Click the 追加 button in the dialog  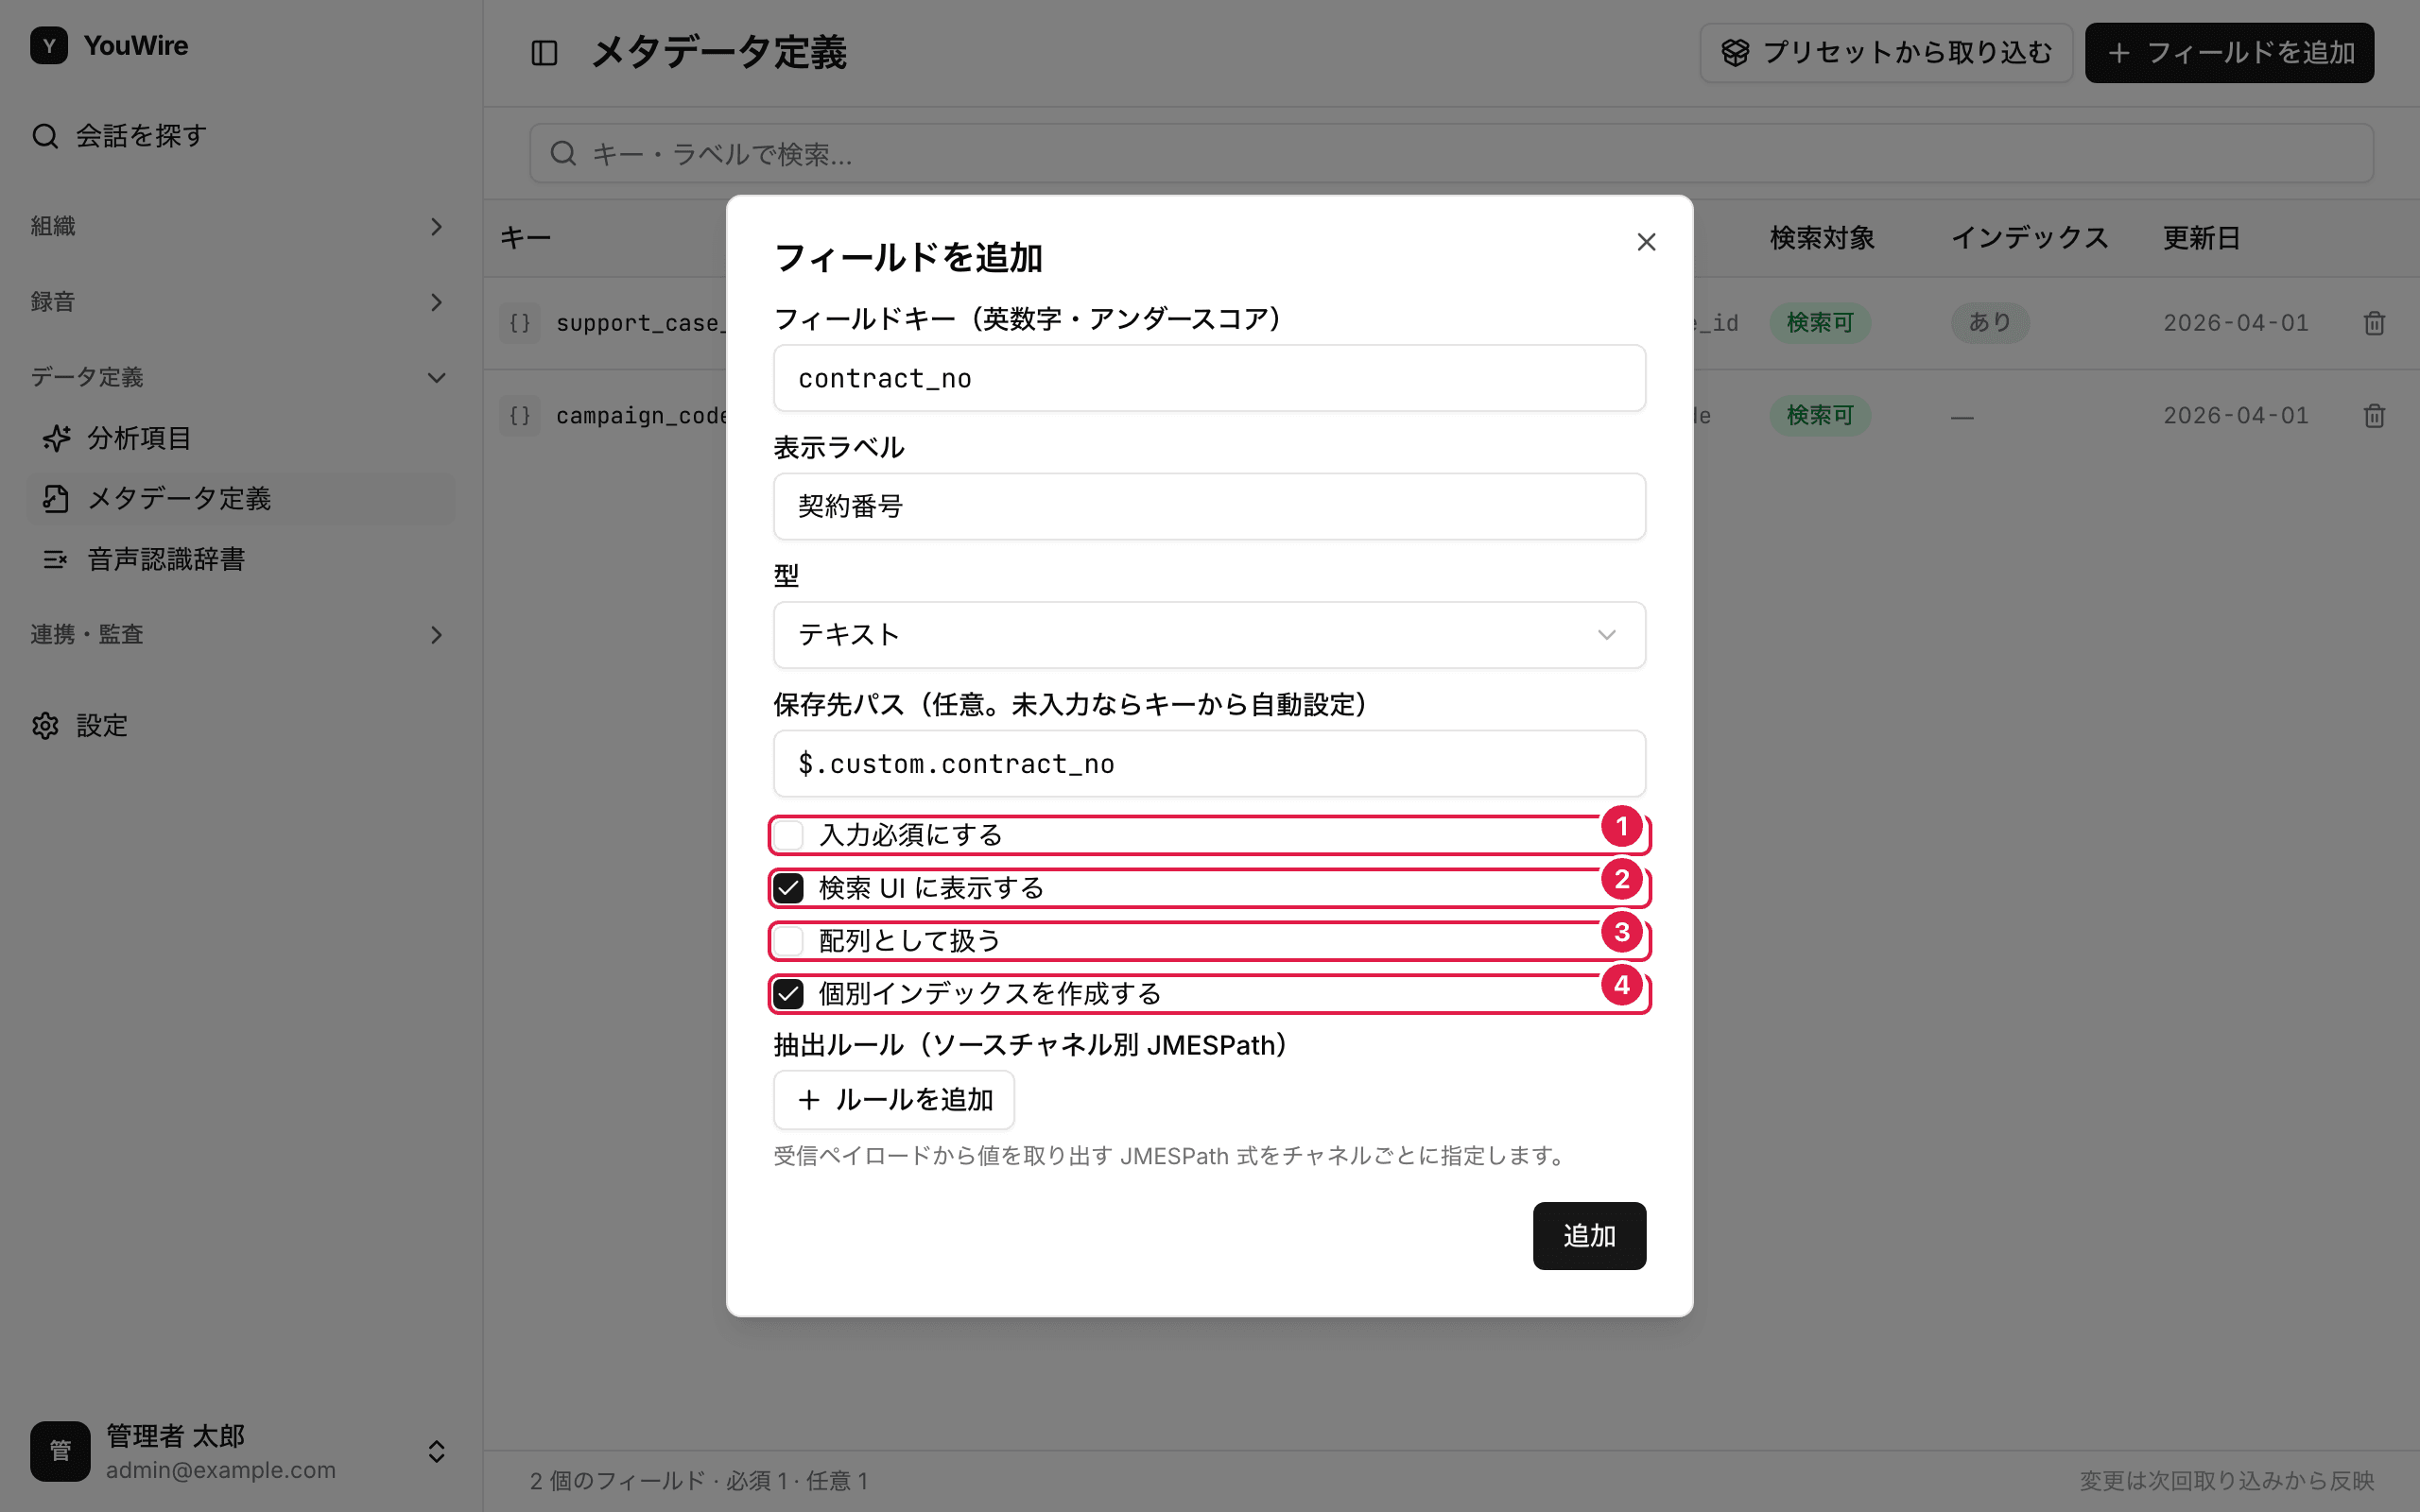tap(1589, 1236)
